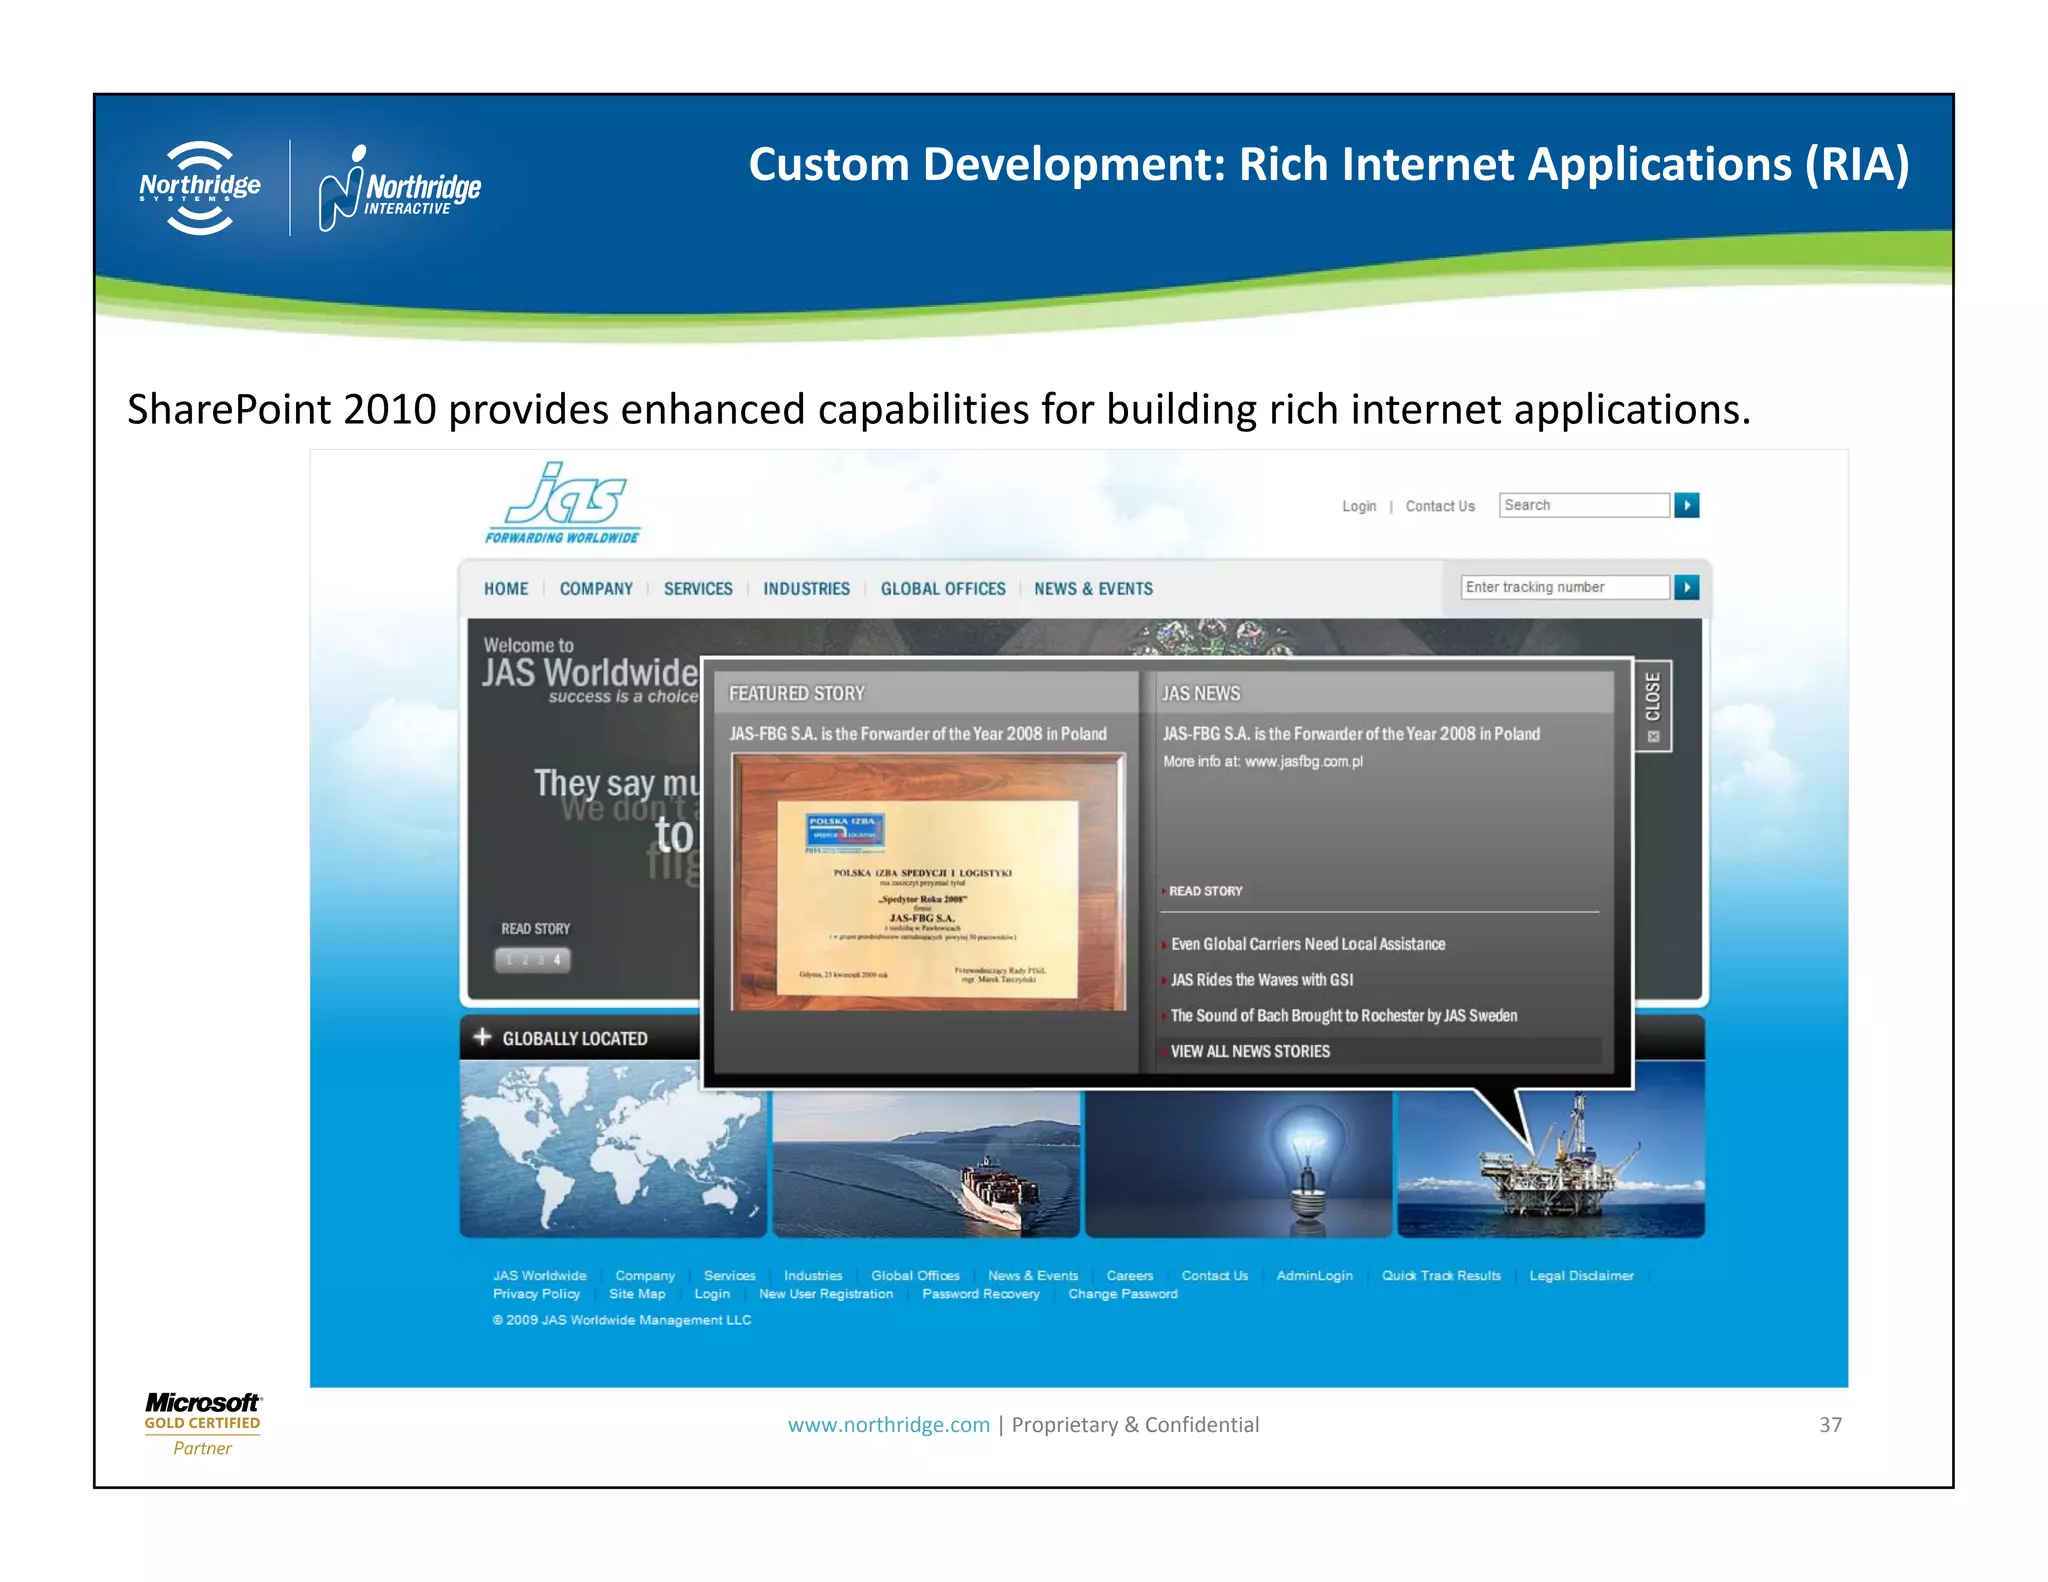Click READ STORY in JAS News panel

tap(1205, 891)
